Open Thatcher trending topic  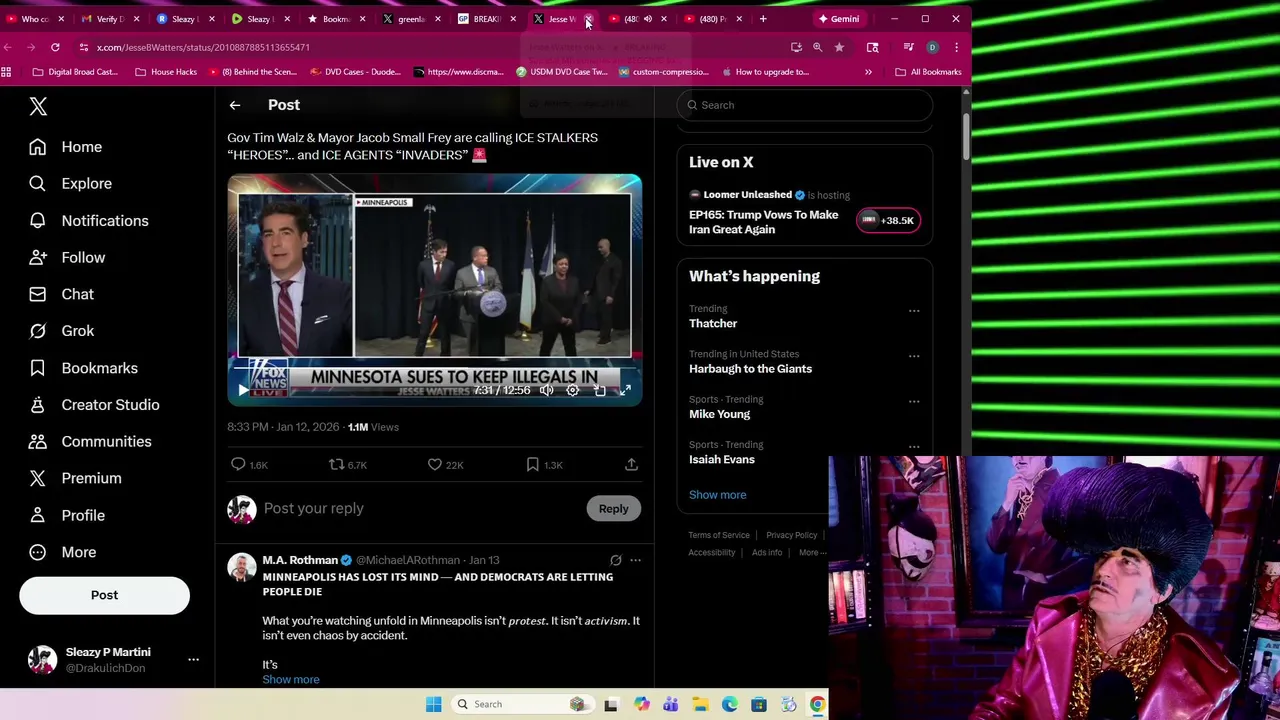(713, 324)
